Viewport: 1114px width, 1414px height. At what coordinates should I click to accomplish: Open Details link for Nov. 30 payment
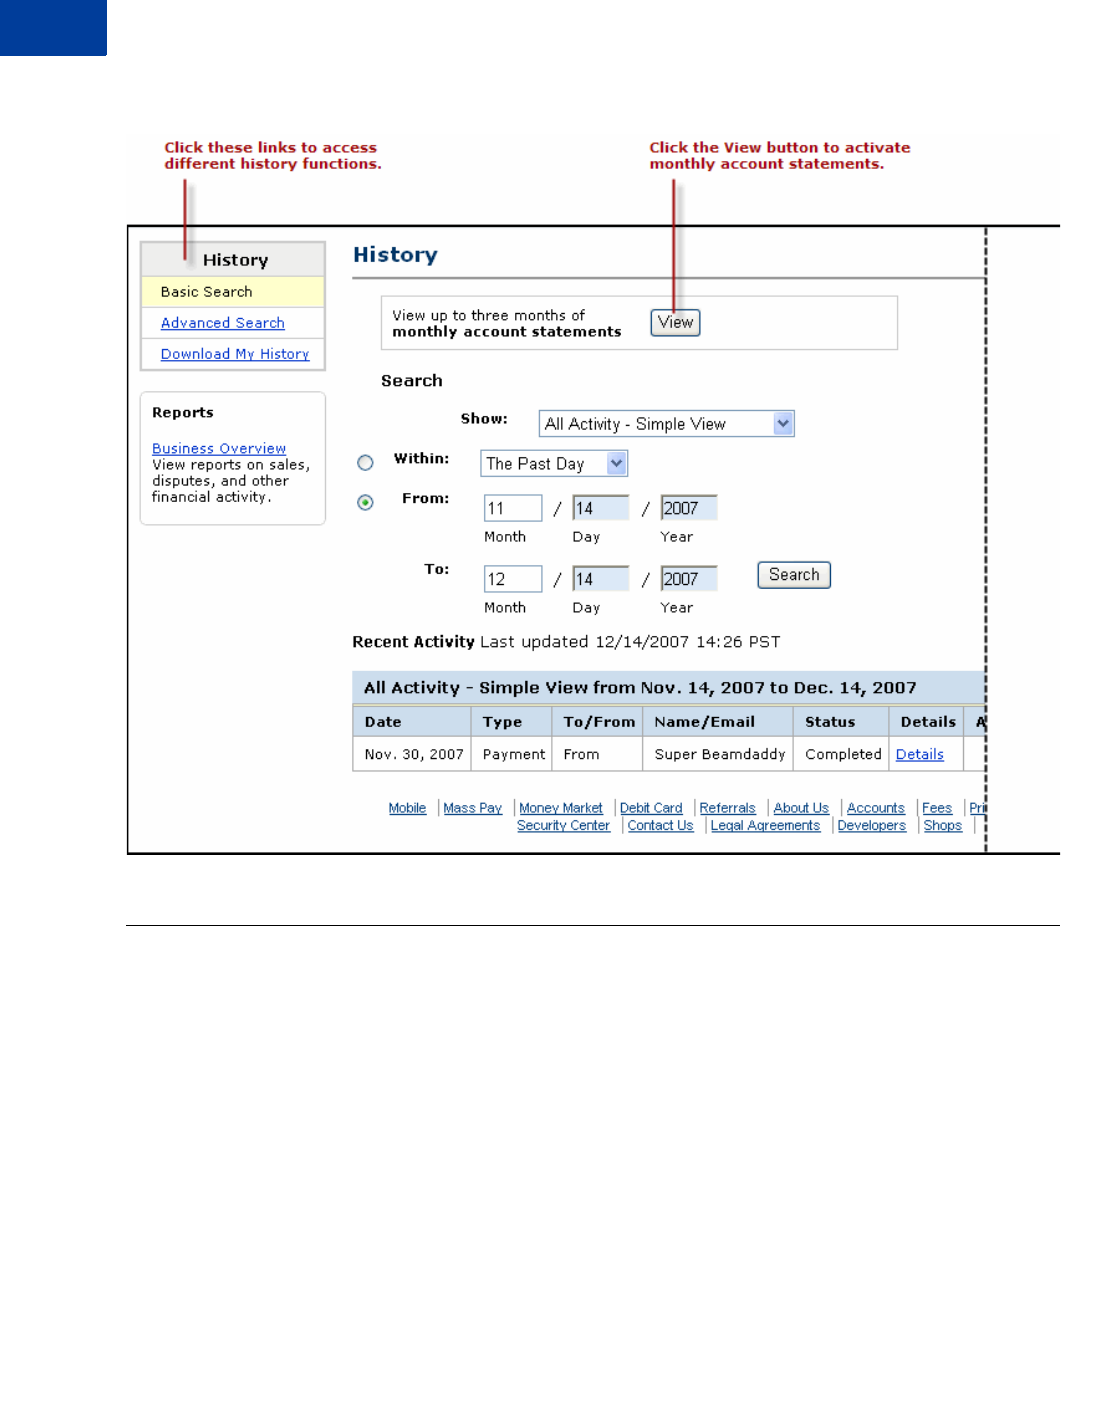click(920, 754)
